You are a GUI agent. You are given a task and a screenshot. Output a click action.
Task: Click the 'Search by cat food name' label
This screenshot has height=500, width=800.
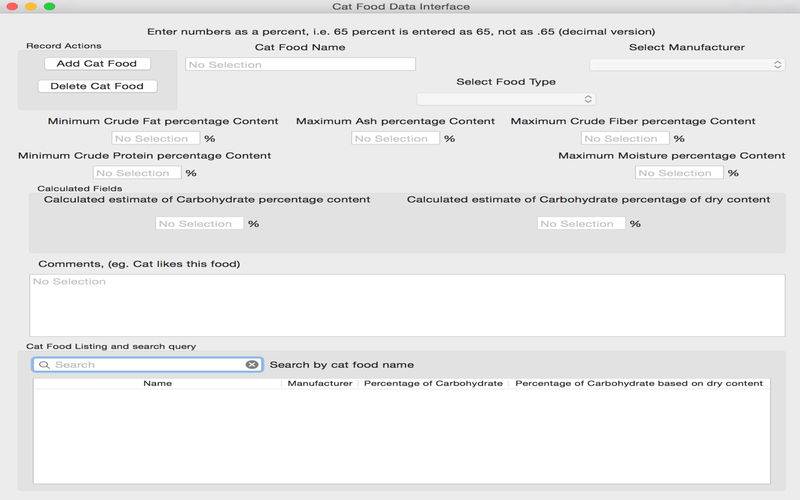coord(342,364)
